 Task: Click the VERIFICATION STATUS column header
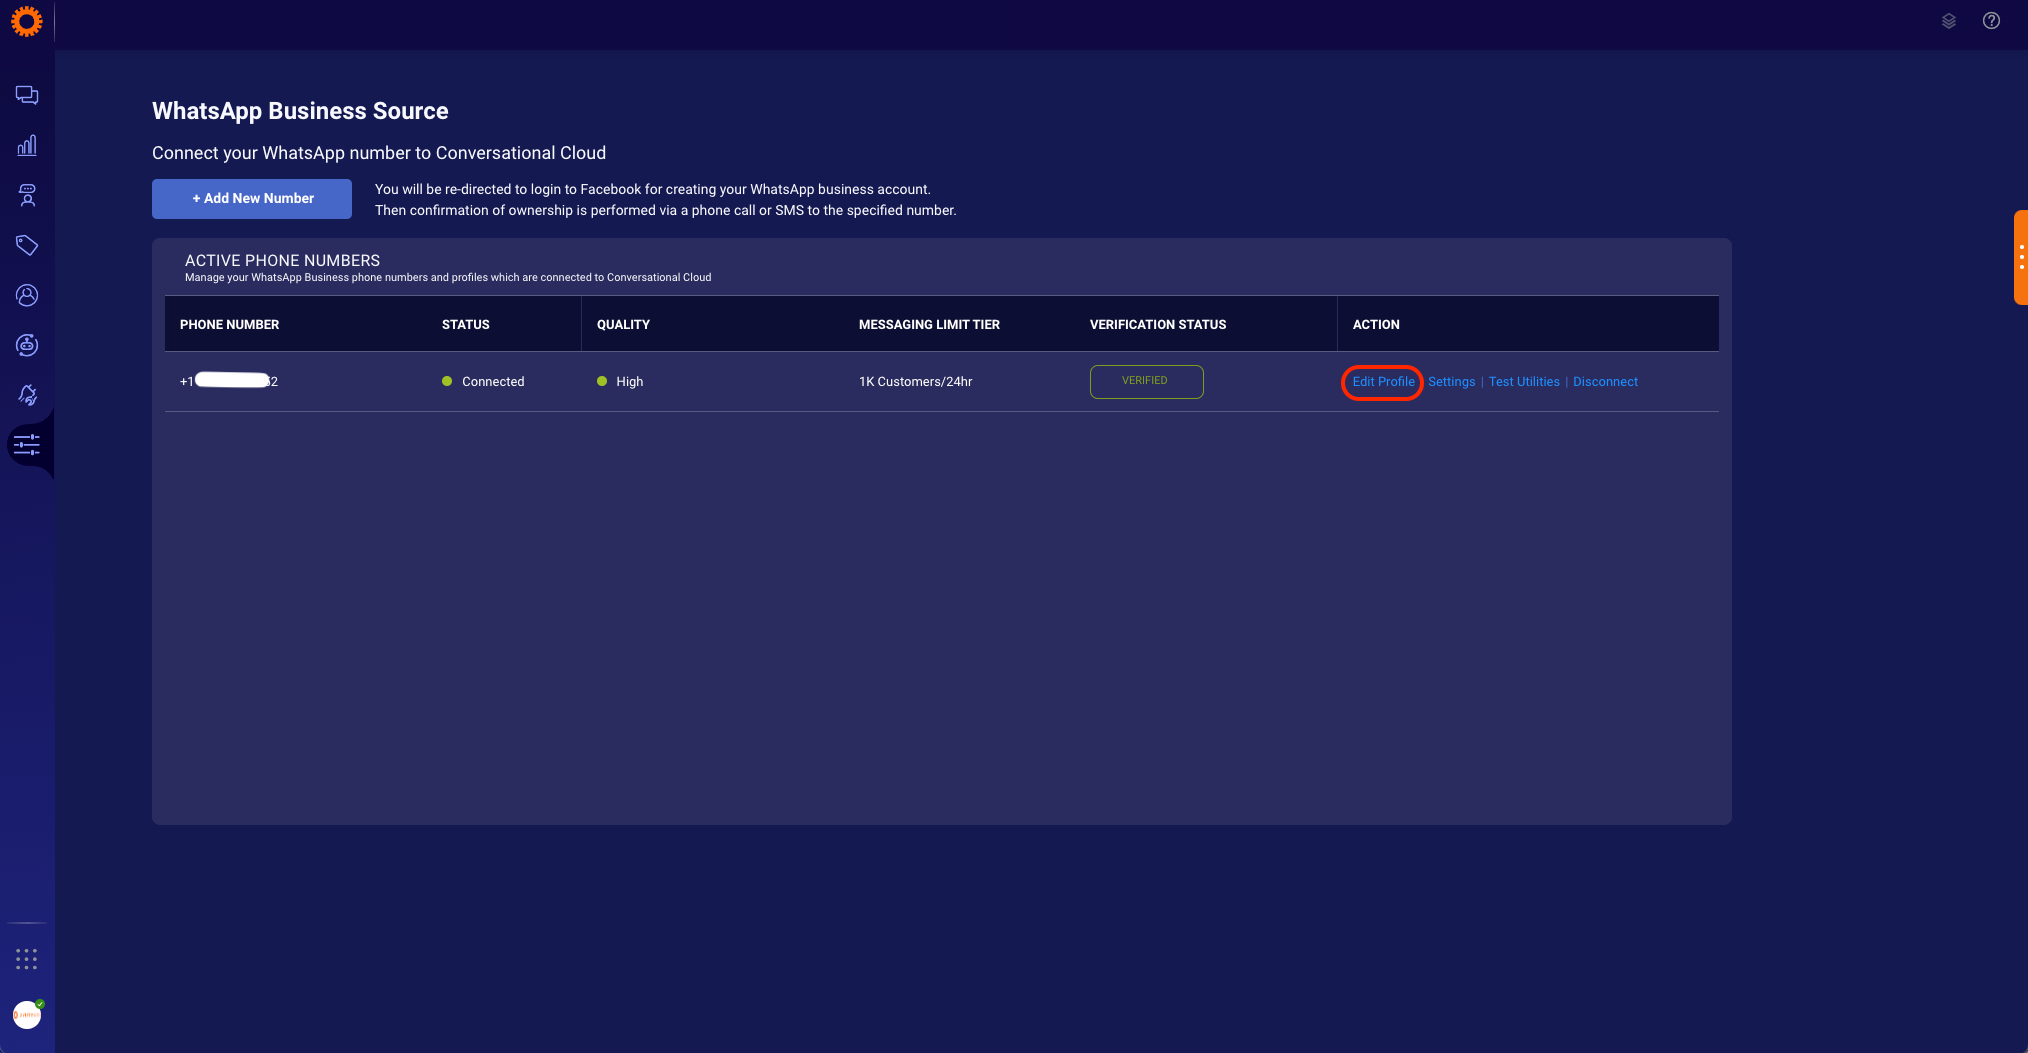[1158, 325]
